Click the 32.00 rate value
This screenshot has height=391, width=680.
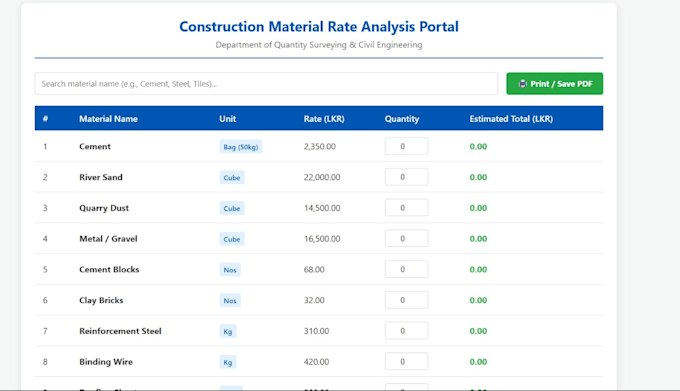point(314,300)
